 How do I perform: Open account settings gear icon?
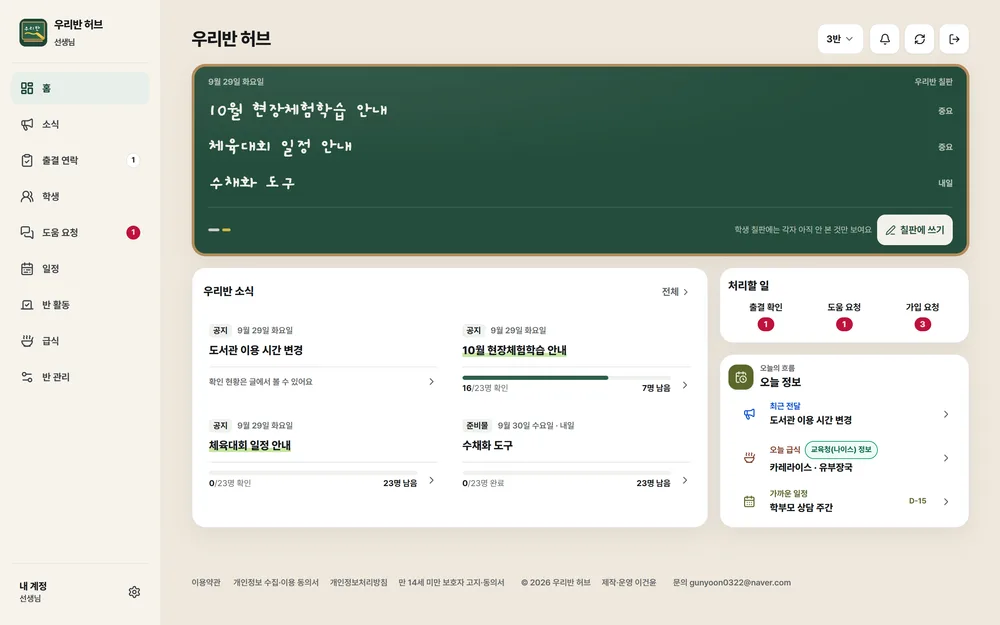click(134, 592)
